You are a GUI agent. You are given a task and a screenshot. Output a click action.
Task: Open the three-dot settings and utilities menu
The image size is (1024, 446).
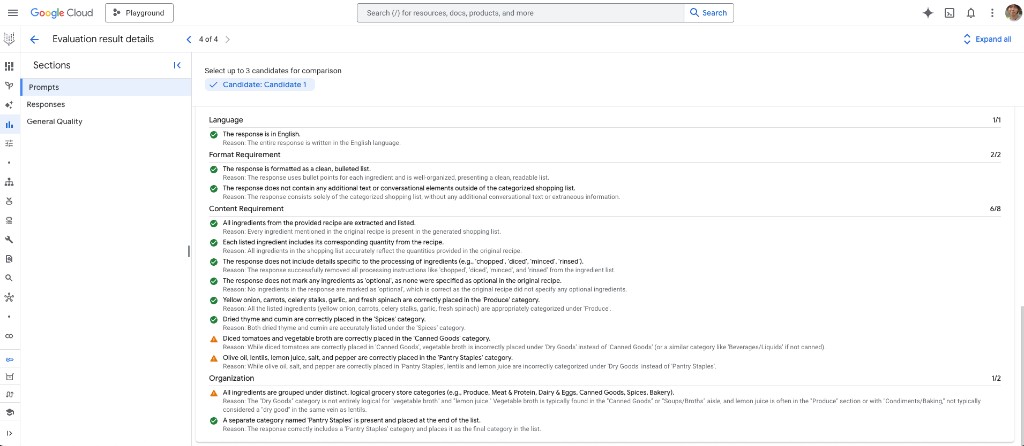pyautogui.click(x=992, y=13)
